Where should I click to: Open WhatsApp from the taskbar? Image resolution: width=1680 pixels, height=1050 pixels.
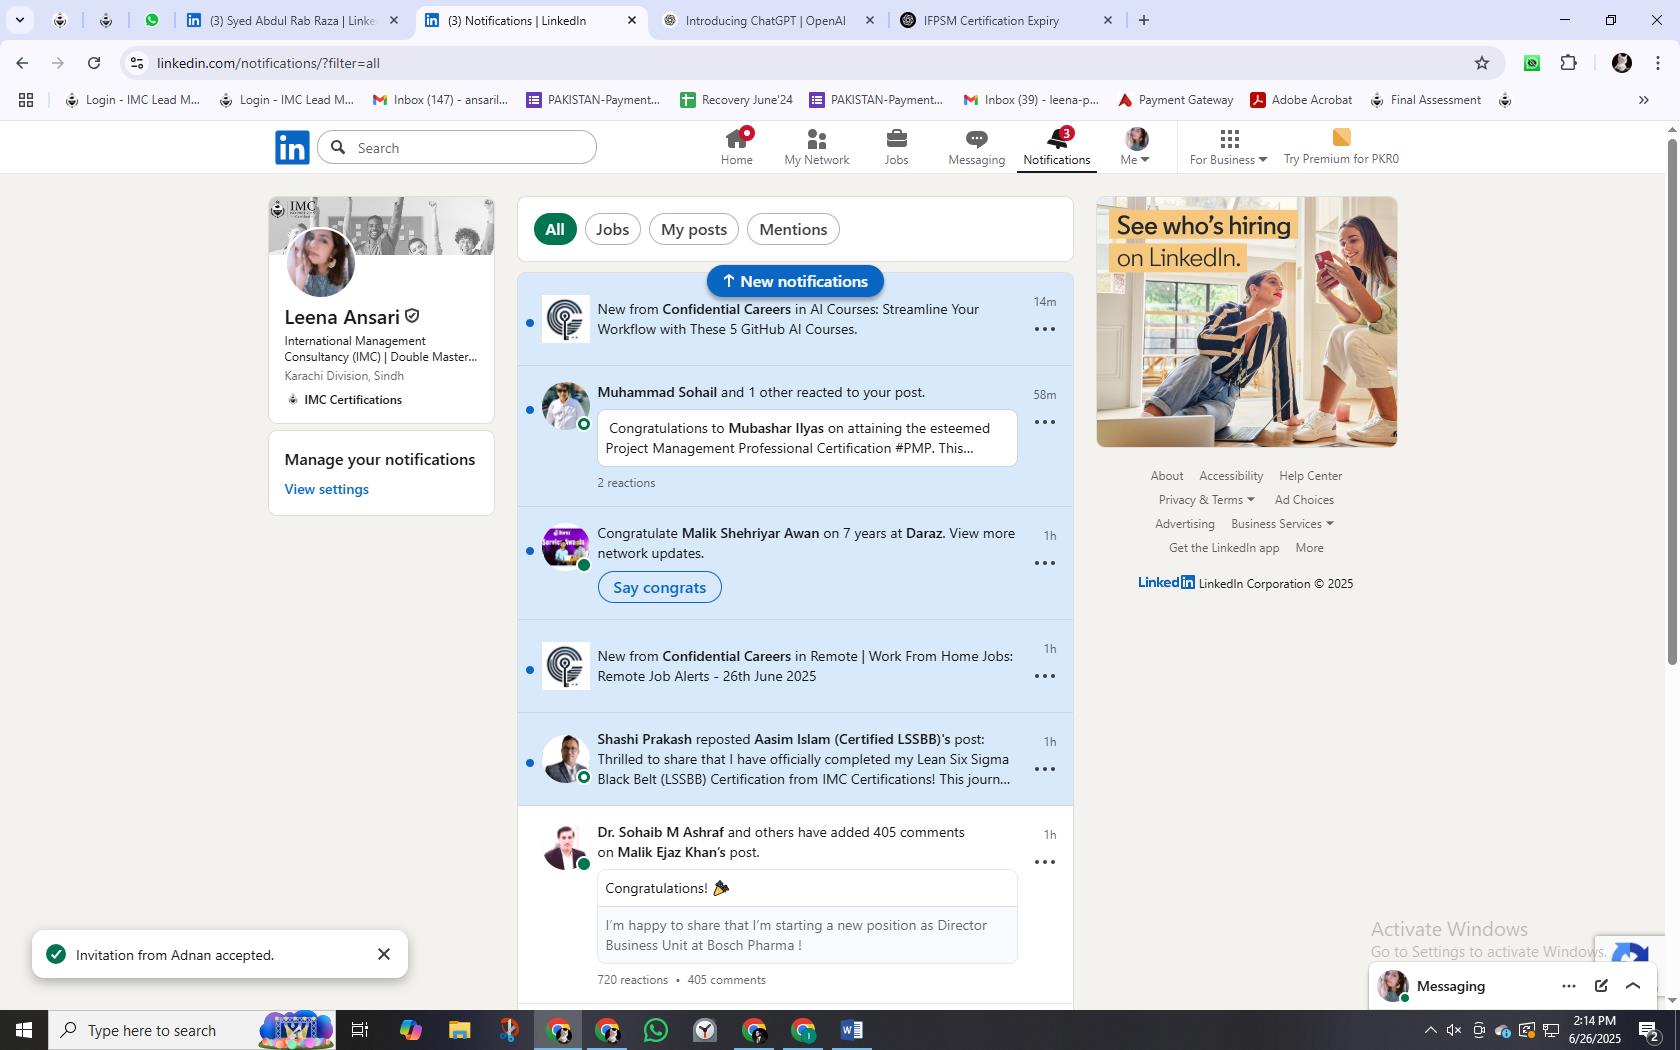tap(656, 1030)
